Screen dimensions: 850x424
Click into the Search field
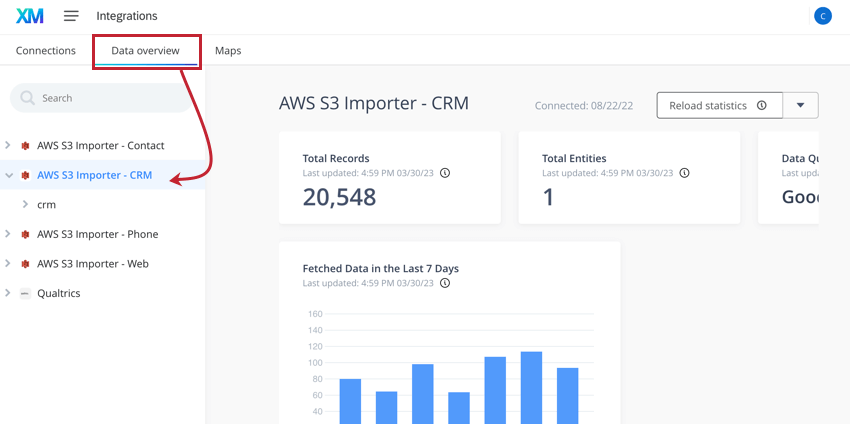click(x=101, y=98)
